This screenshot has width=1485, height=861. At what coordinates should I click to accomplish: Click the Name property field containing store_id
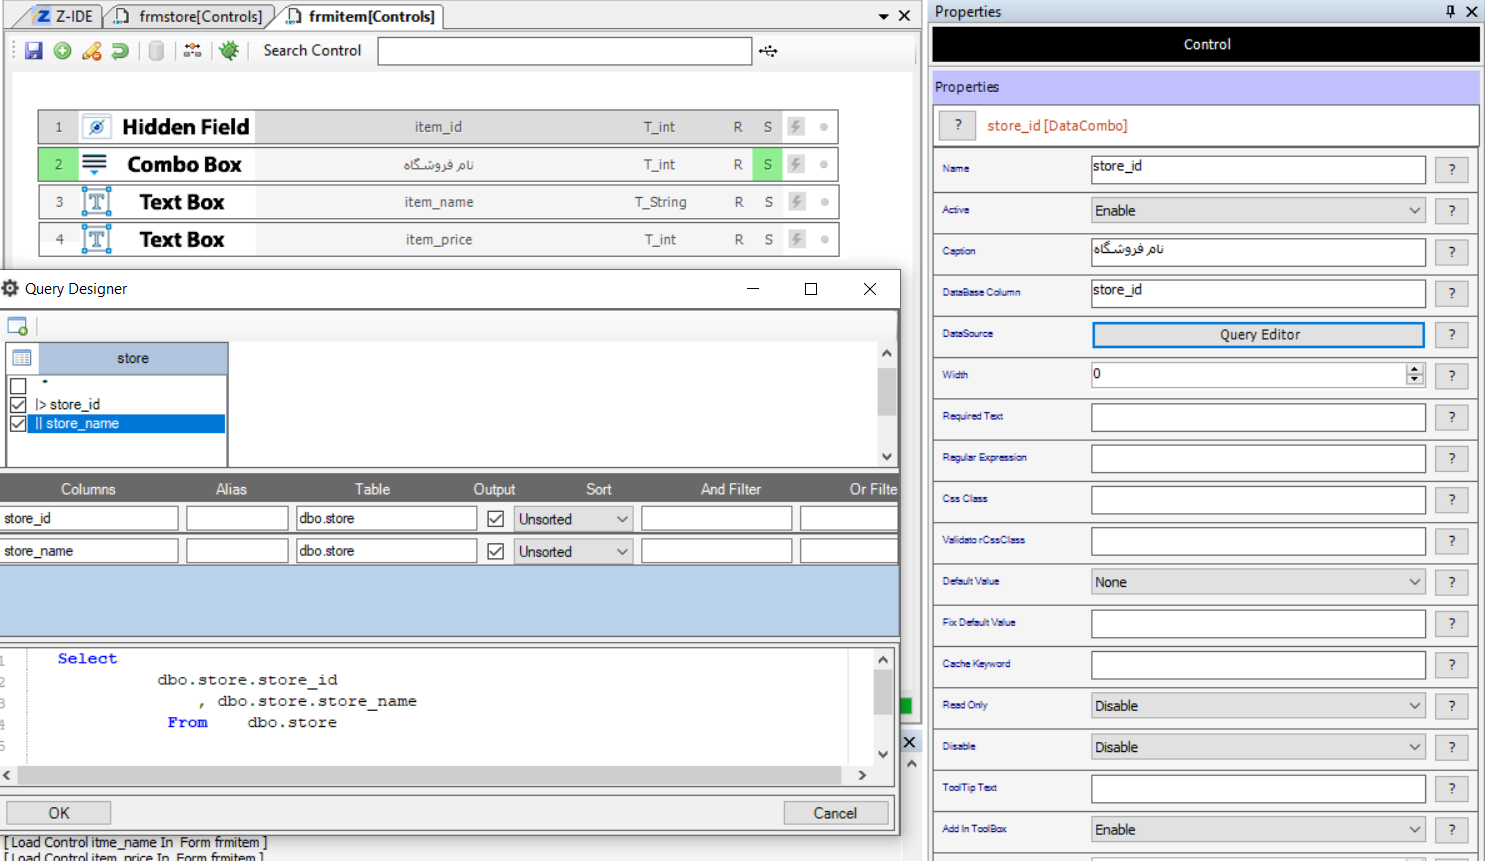point(1258,169)
